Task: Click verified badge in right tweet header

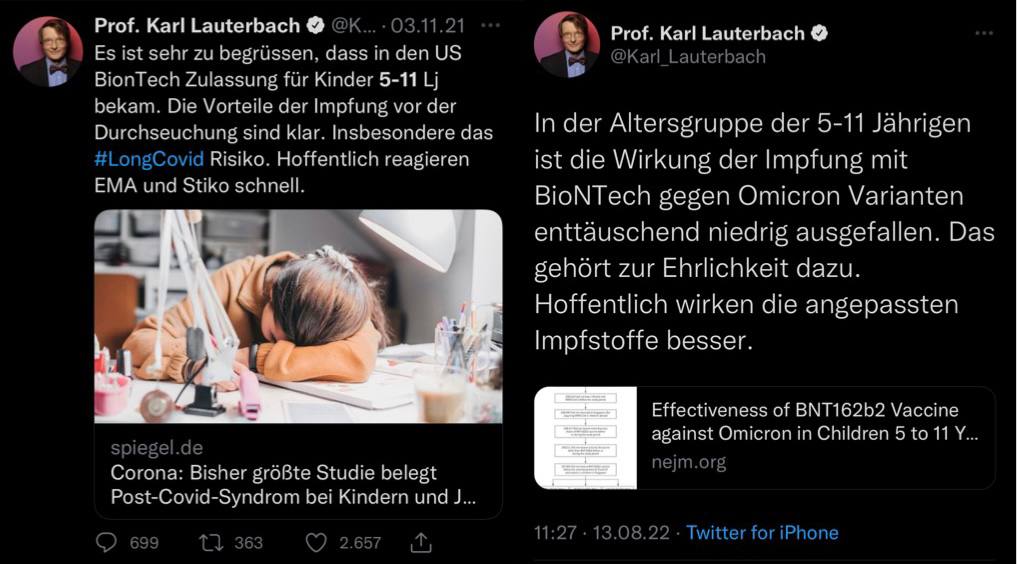Action: pos(819,34)
